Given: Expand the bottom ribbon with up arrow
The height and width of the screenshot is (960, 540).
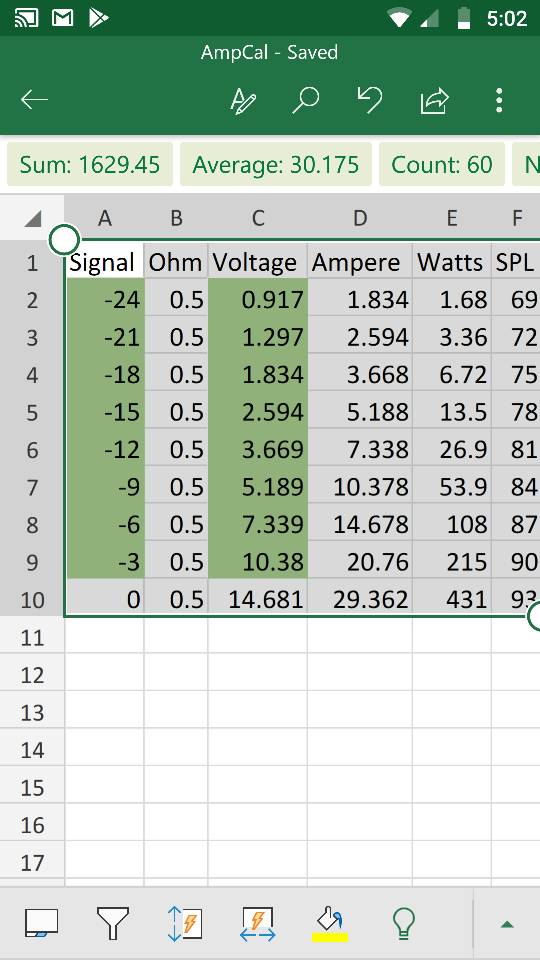Looking at the screenshot, I should 507,924.
